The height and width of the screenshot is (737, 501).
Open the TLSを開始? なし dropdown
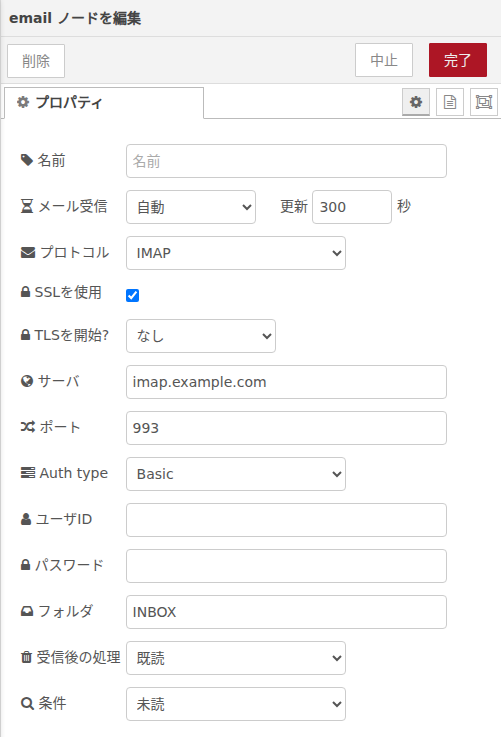click(201, 336)
